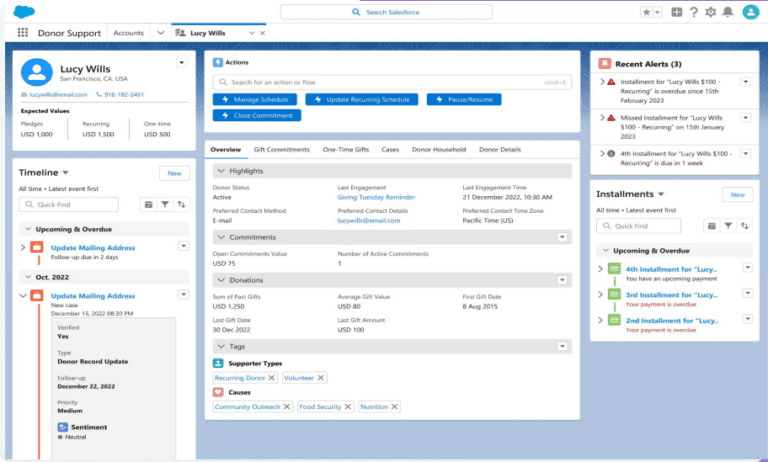Remove the Food Security tag
Viewport: 768px width, 462px height.
348,407
